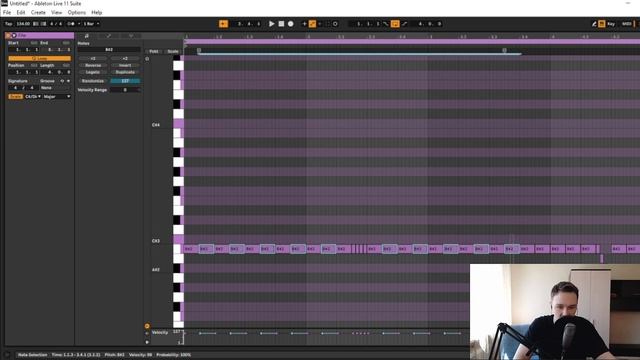The image size is (640, 360).
Task: Toggle Key Map Mode
Action: tap(611, 24)
